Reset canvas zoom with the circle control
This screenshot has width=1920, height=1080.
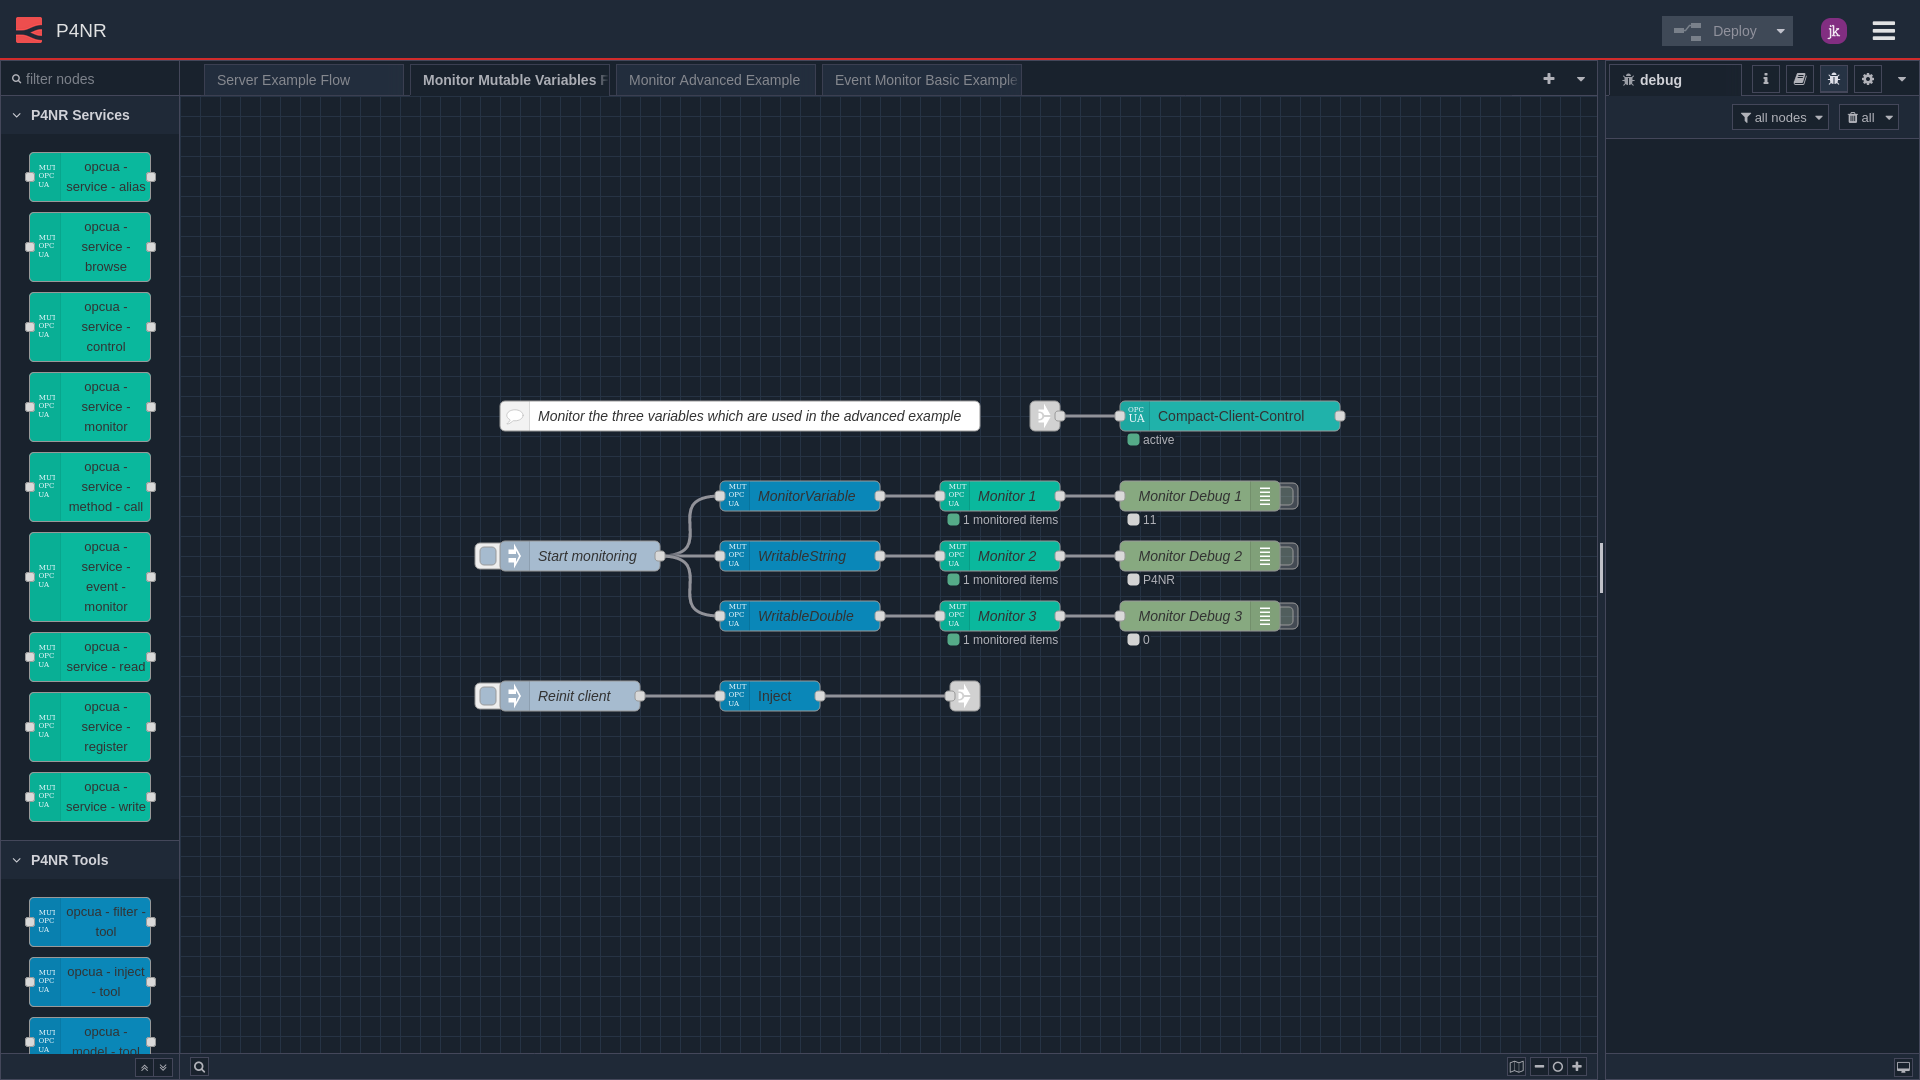pos(1559,1066)
